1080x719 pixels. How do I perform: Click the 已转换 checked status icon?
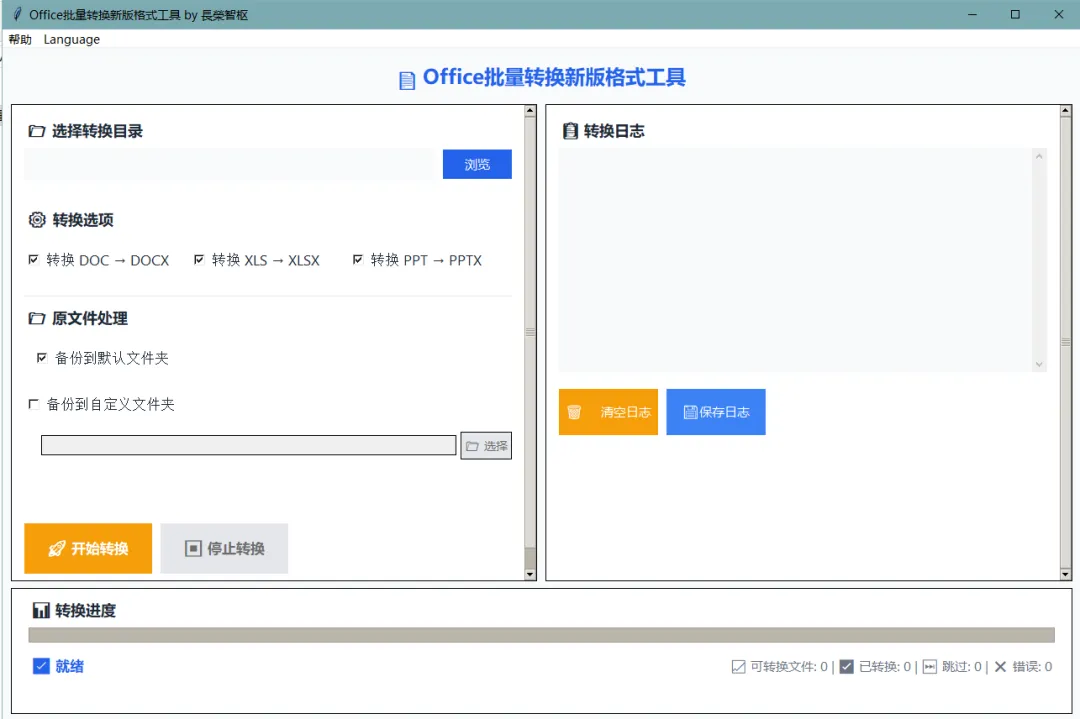(847, 667)
